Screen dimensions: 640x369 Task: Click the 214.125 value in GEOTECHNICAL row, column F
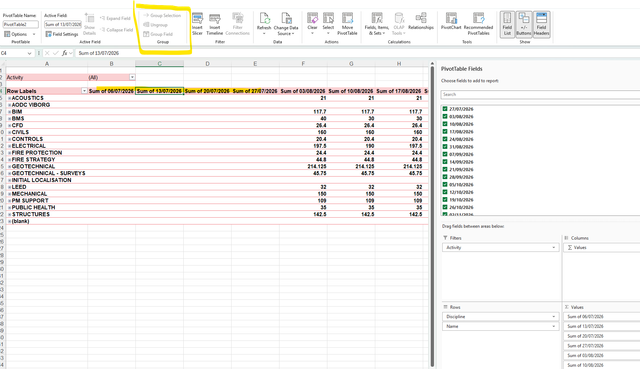tap(317, 167)
